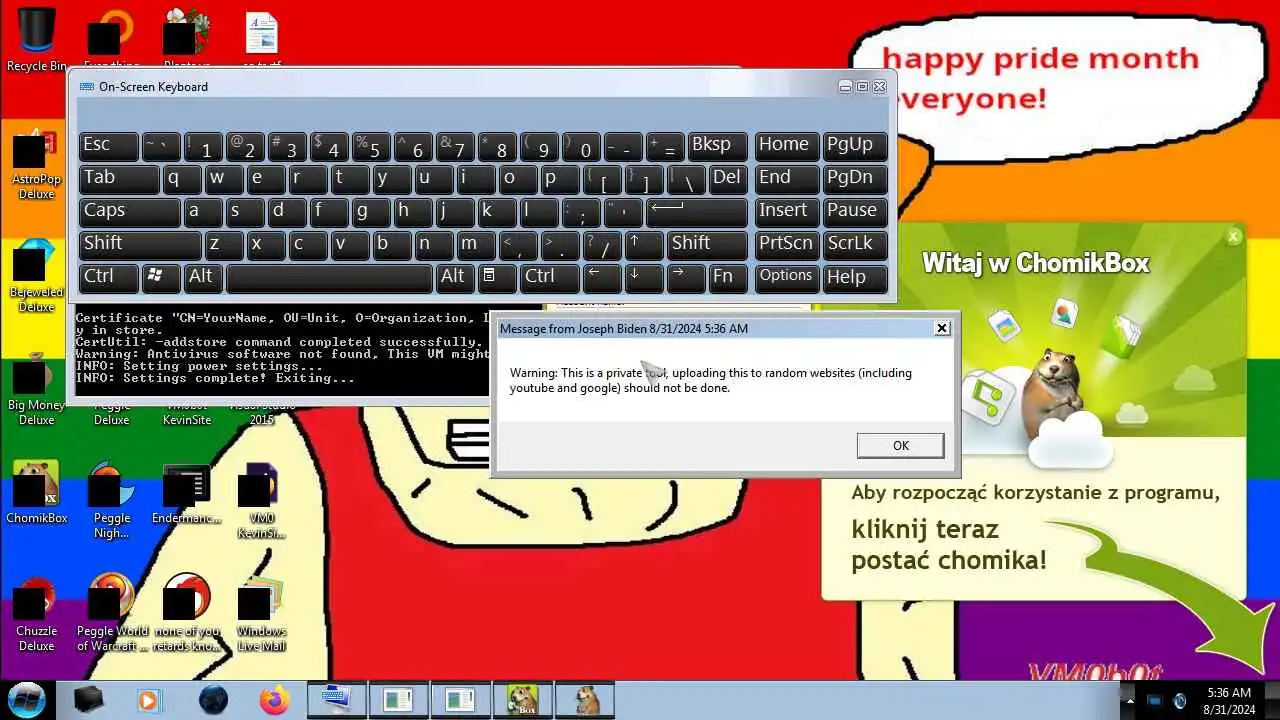Click the Help key on keyboard
This screenshot has width=1280, height=720.
855,277
